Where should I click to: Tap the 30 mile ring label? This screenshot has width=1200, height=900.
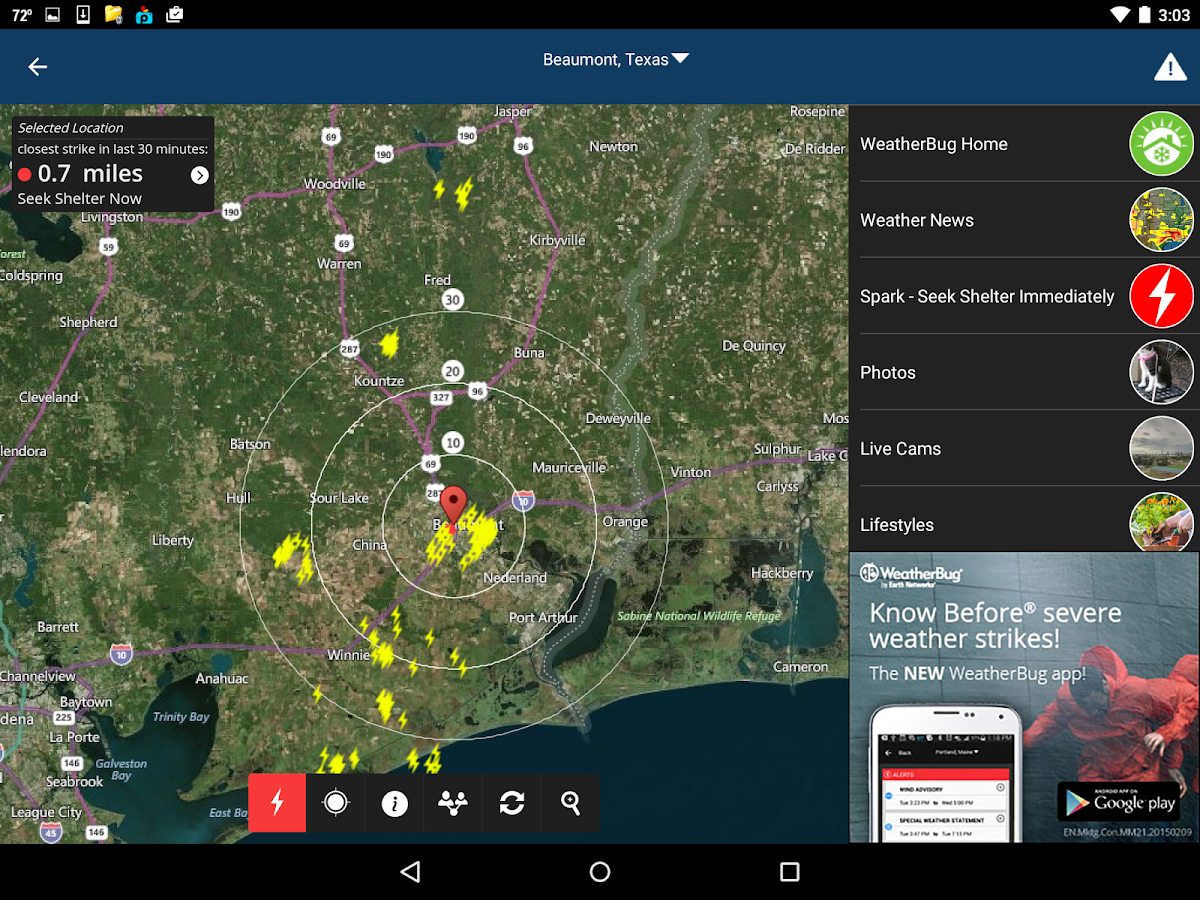coord(453,299)
